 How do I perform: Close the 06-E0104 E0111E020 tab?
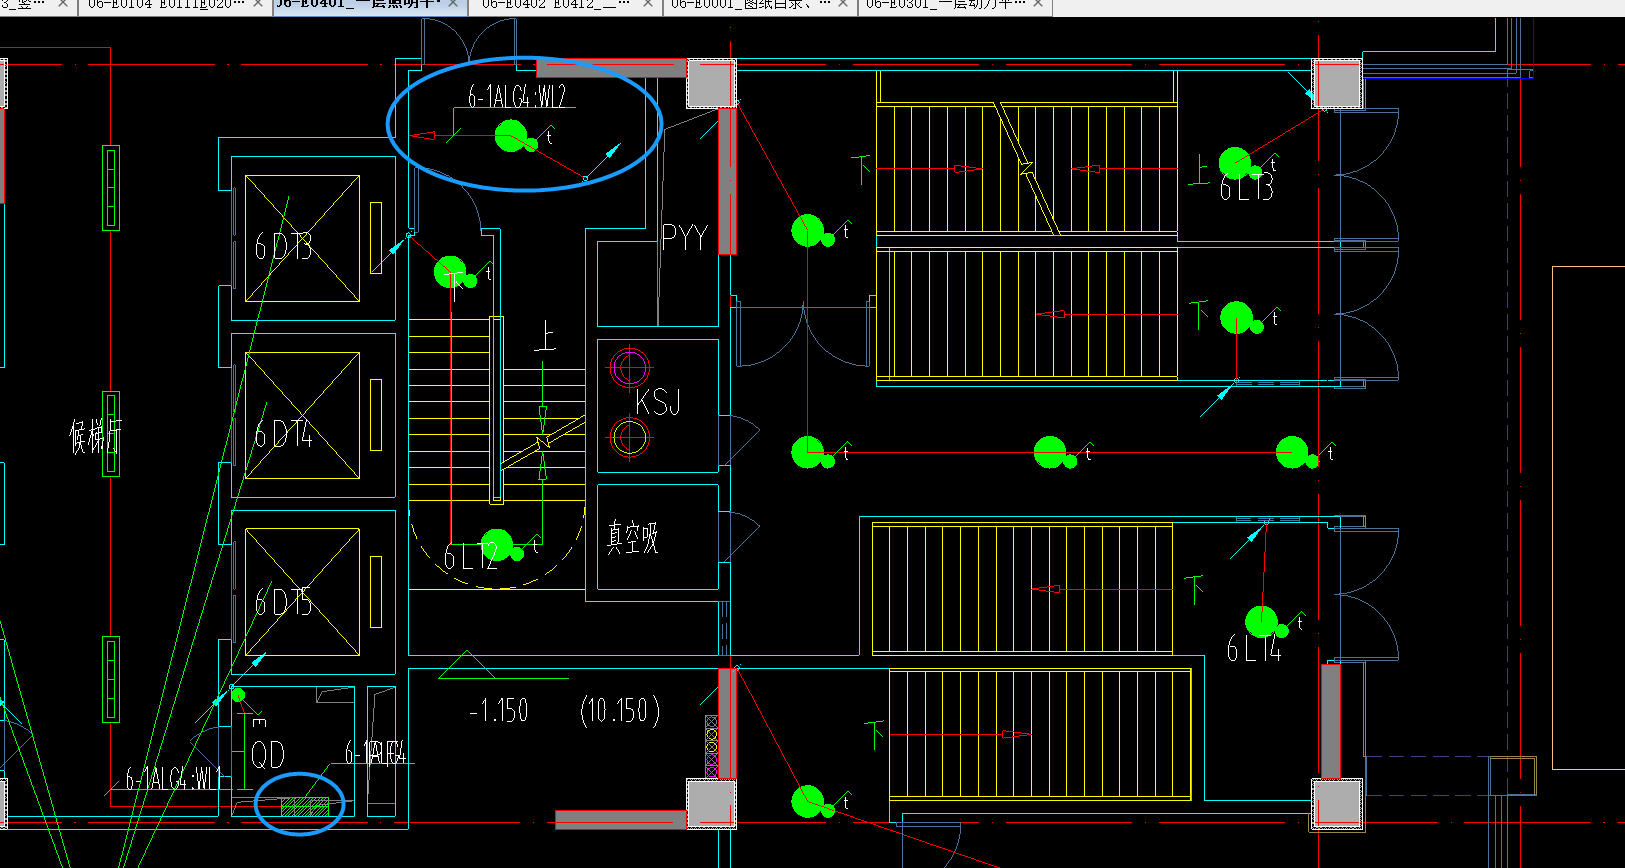(x=258, y=5)
